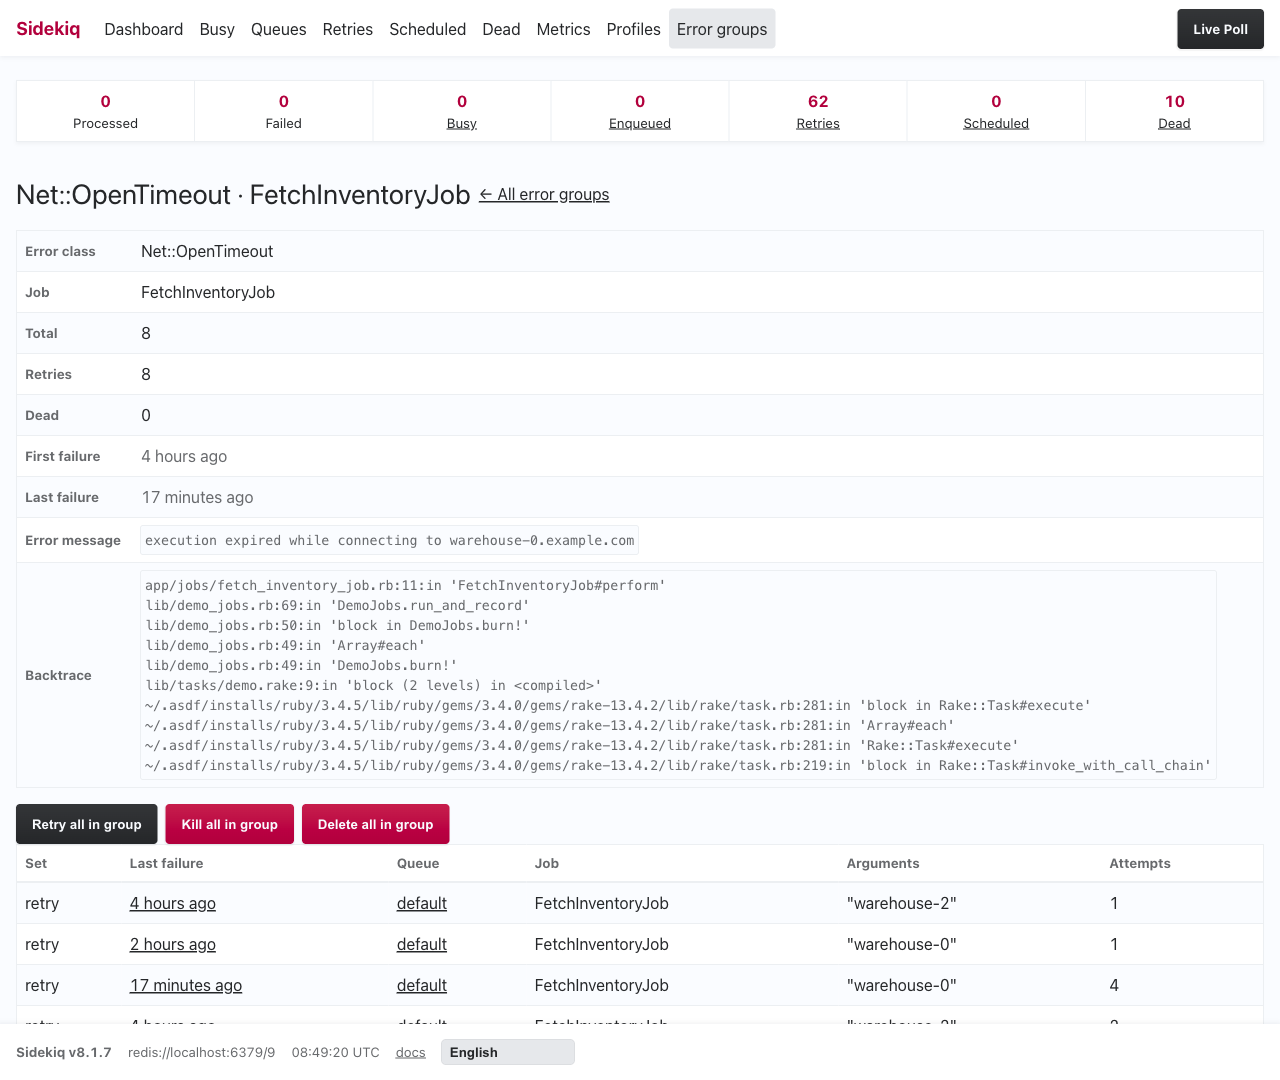1280x1080 pixels.
Task: Open default queue in the '2 hours ago' row
Action: (422, 944)
